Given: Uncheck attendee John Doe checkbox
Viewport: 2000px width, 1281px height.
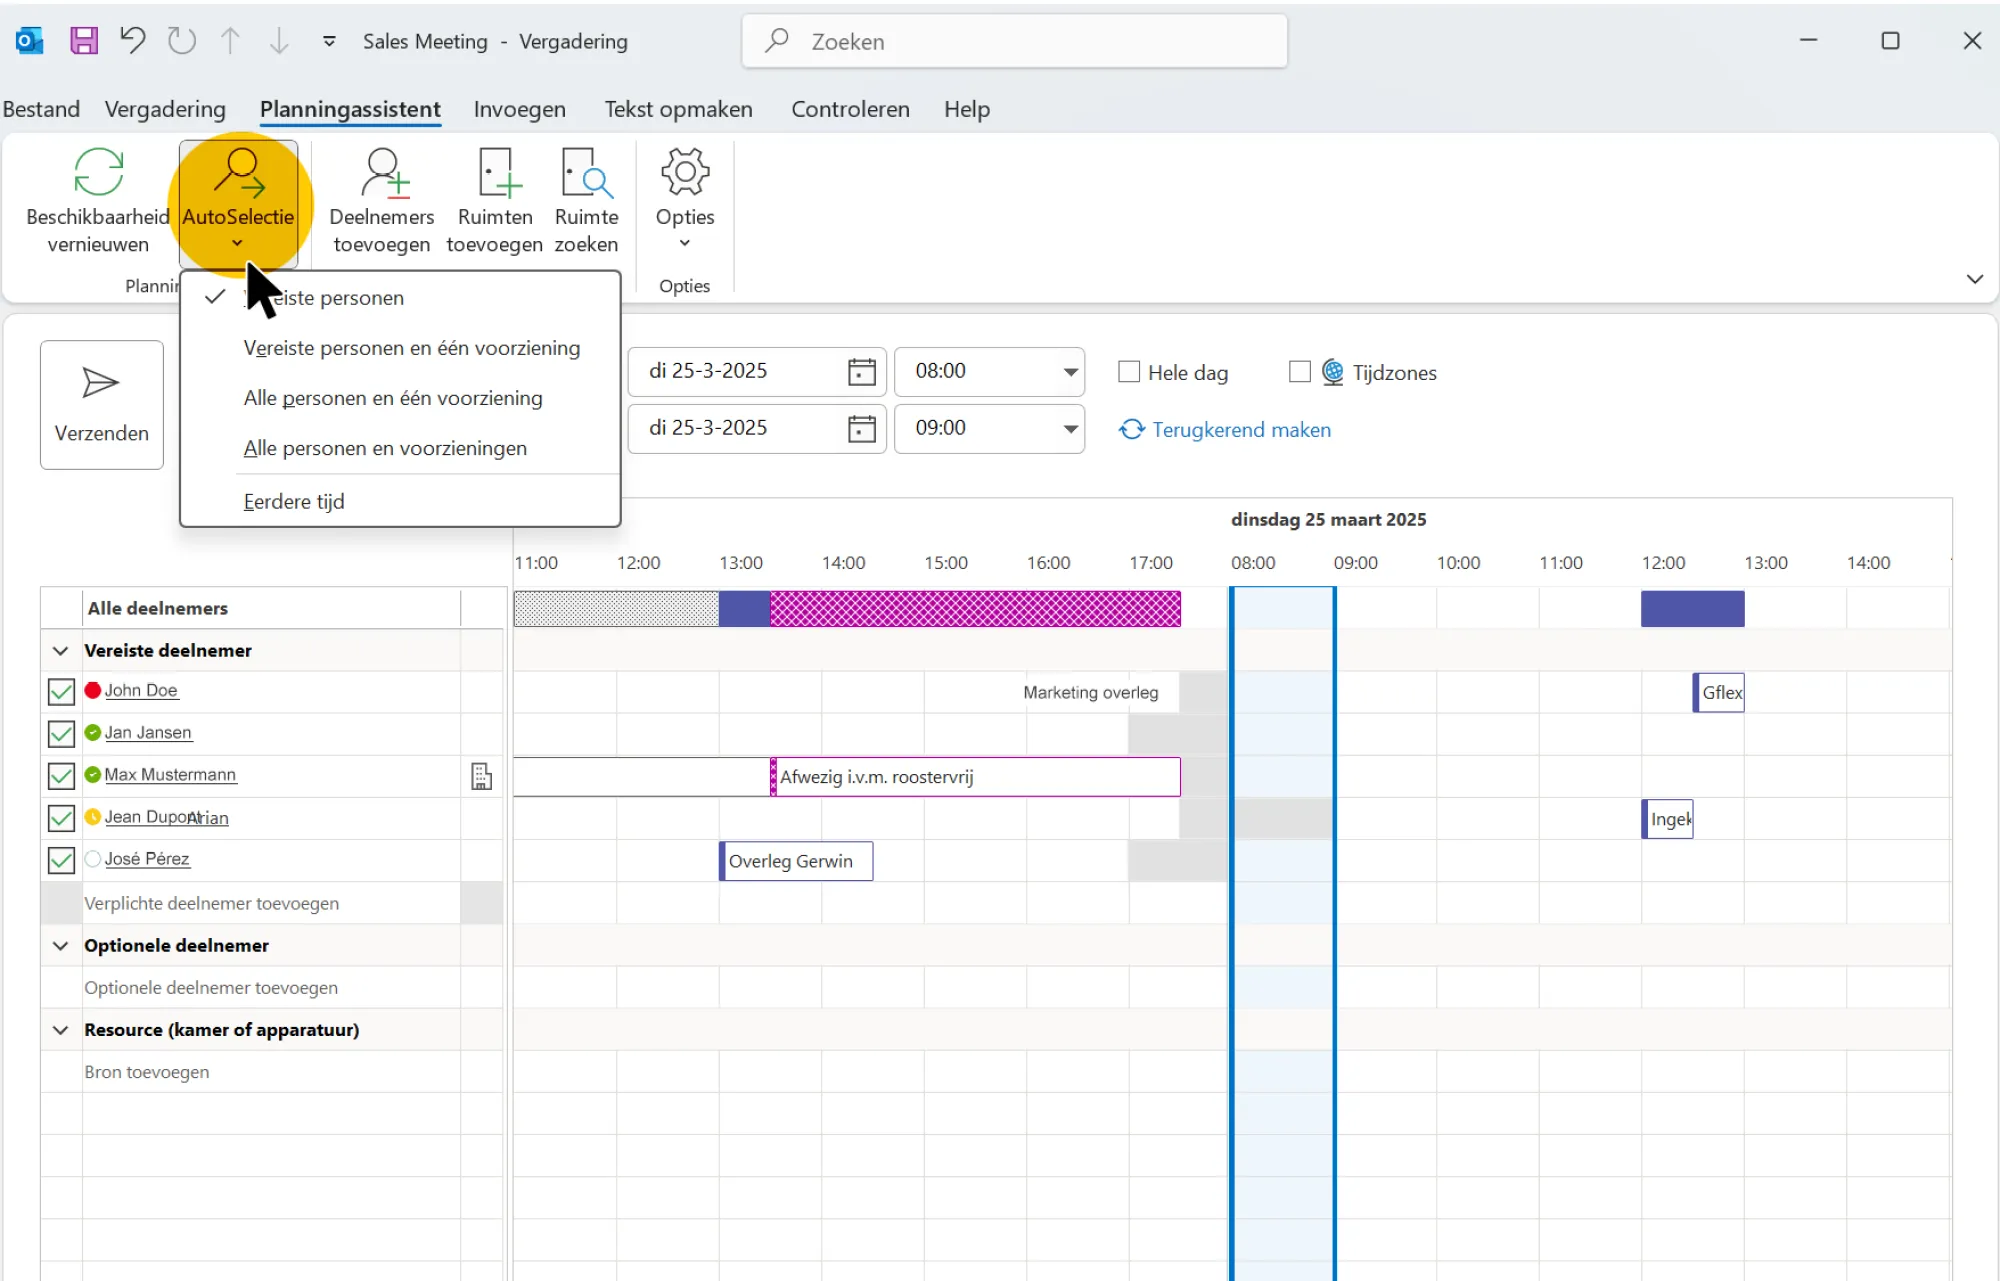Looking at the screenshot, I should [x=61, y=691].
